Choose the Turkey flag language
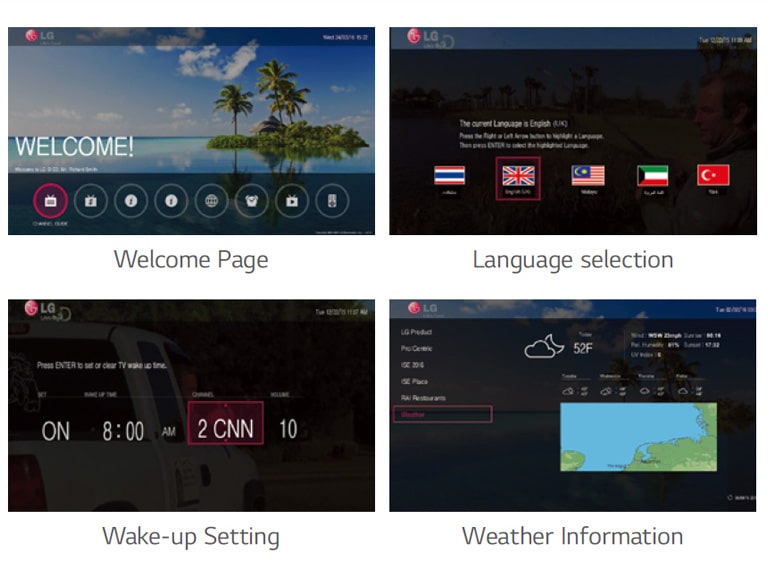The height and width of the screenshot is (568, 768). 713,175
